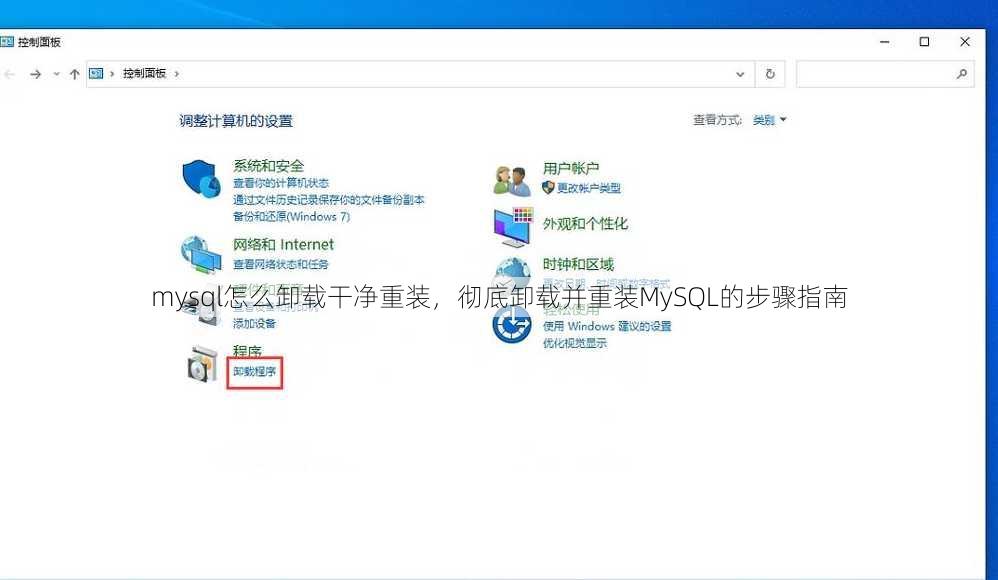Viewport: 998px width, 580px height.
Task: Click 备份和还原(Windows 7) link
Action: (x=292, y=216)
